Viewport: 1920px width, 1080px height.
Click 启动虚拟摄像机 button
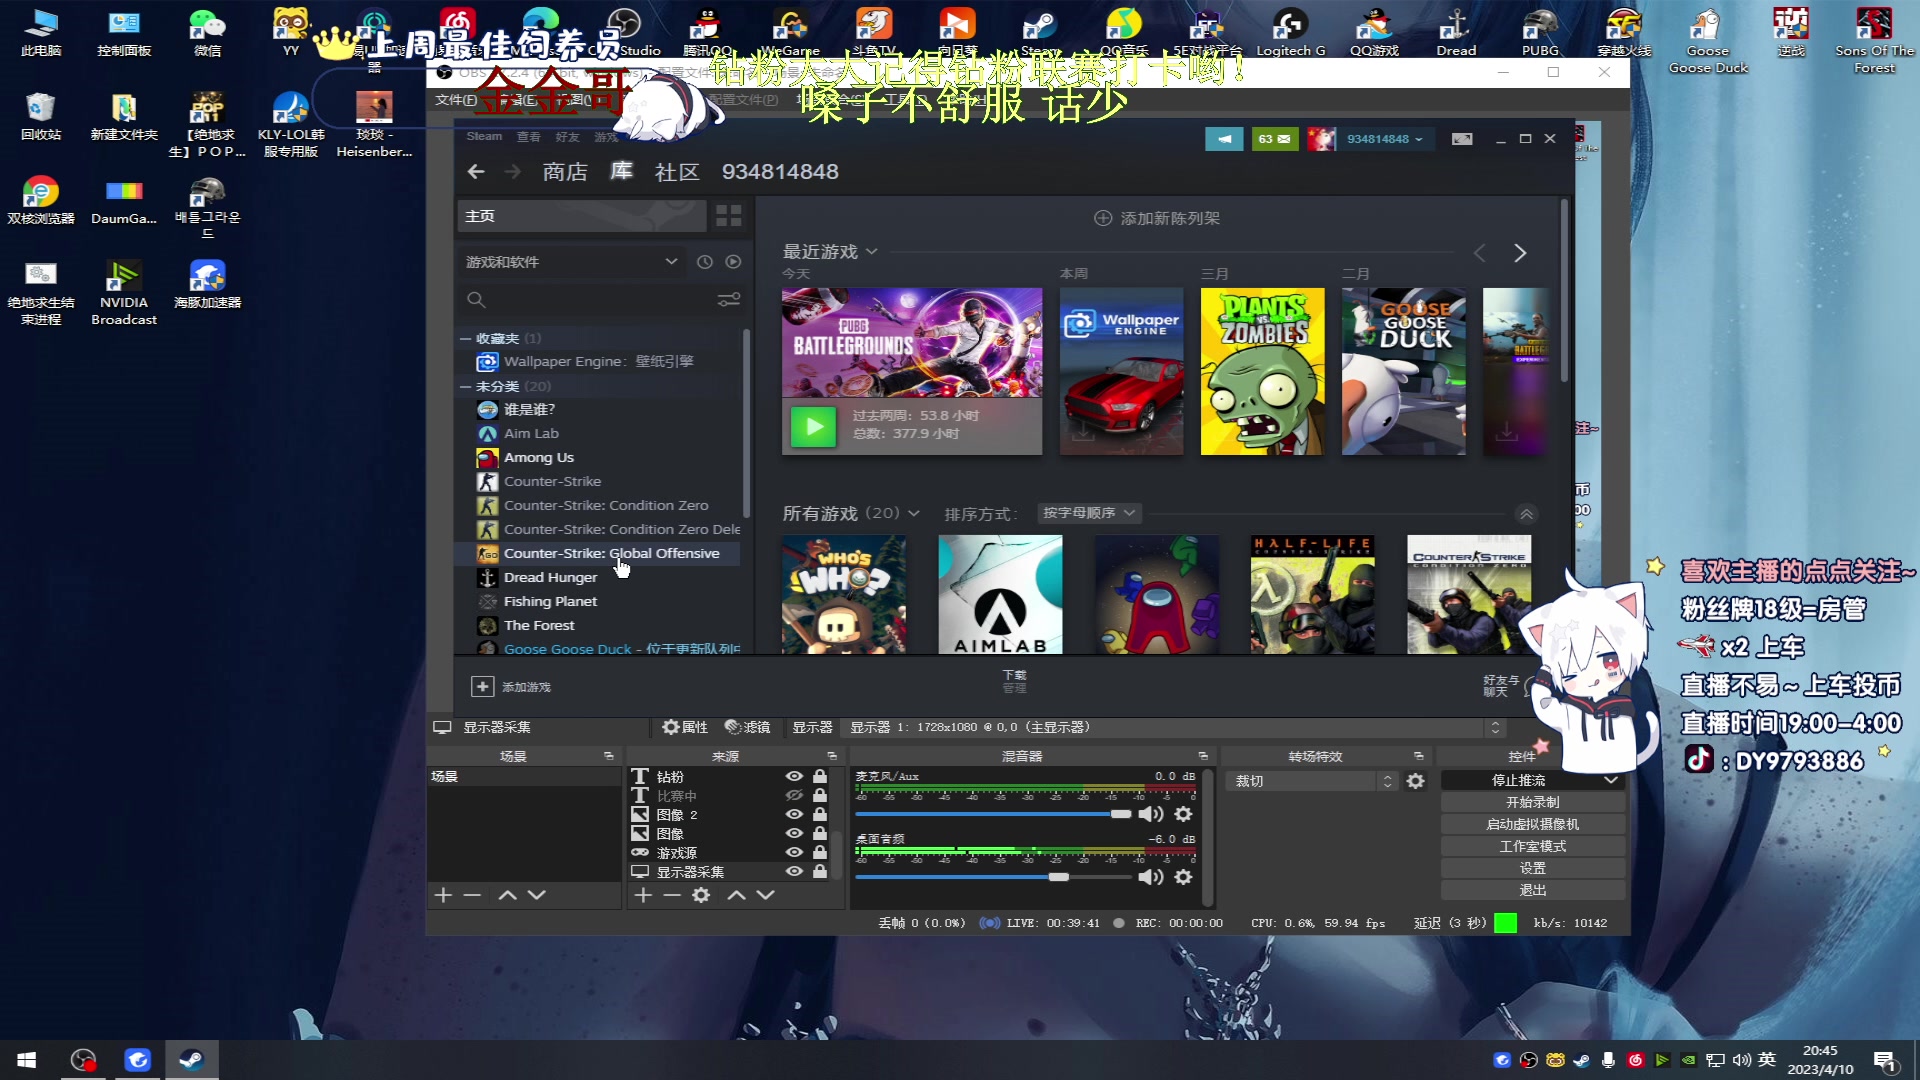(x=1532, y=824)
